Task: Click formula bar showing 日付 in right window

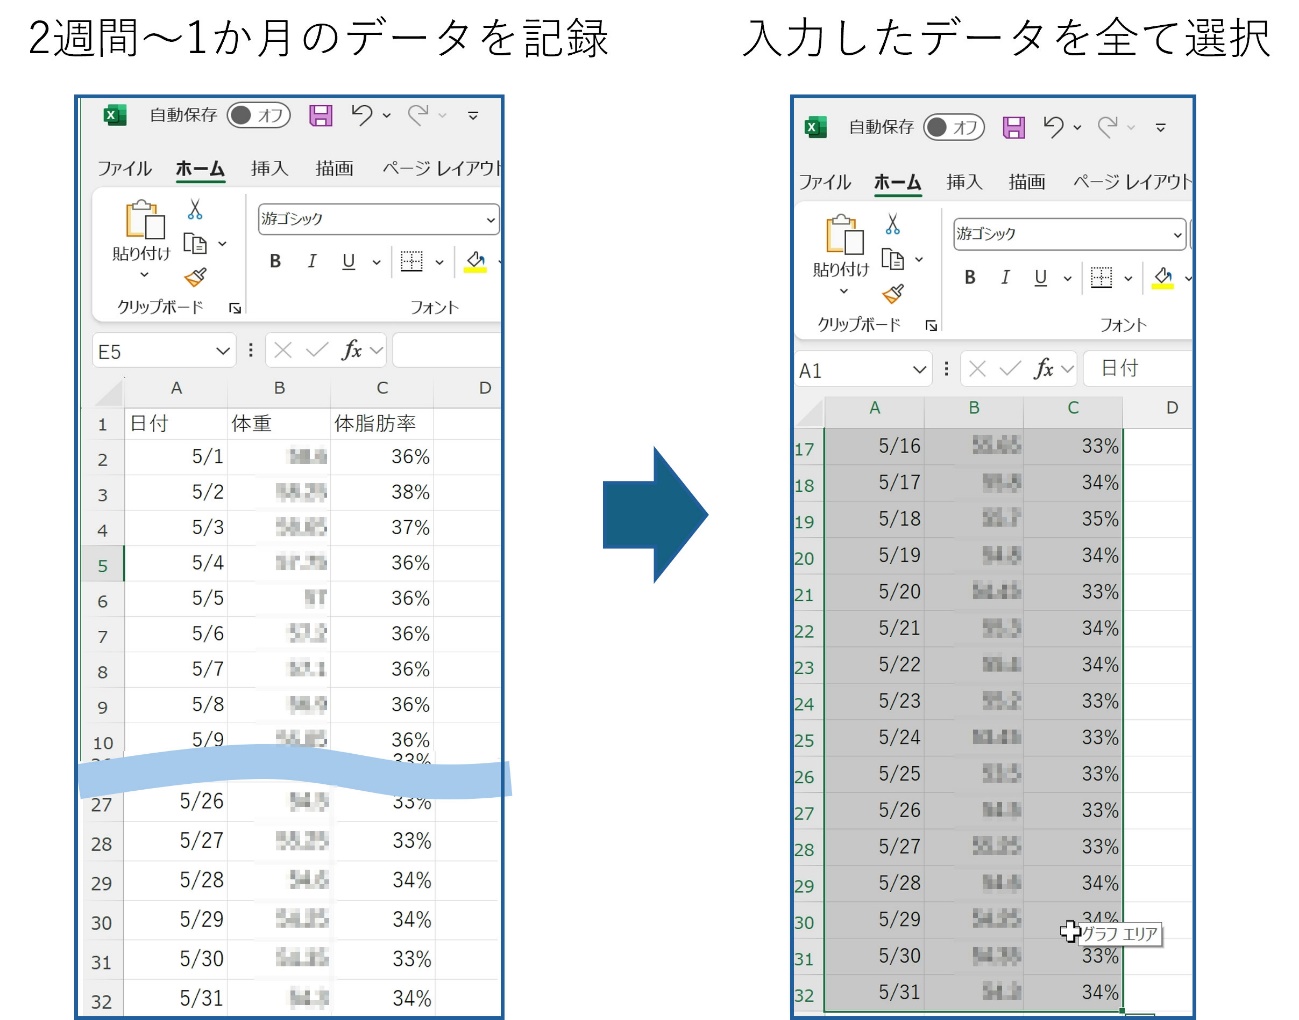Action: coord(1139,369)
